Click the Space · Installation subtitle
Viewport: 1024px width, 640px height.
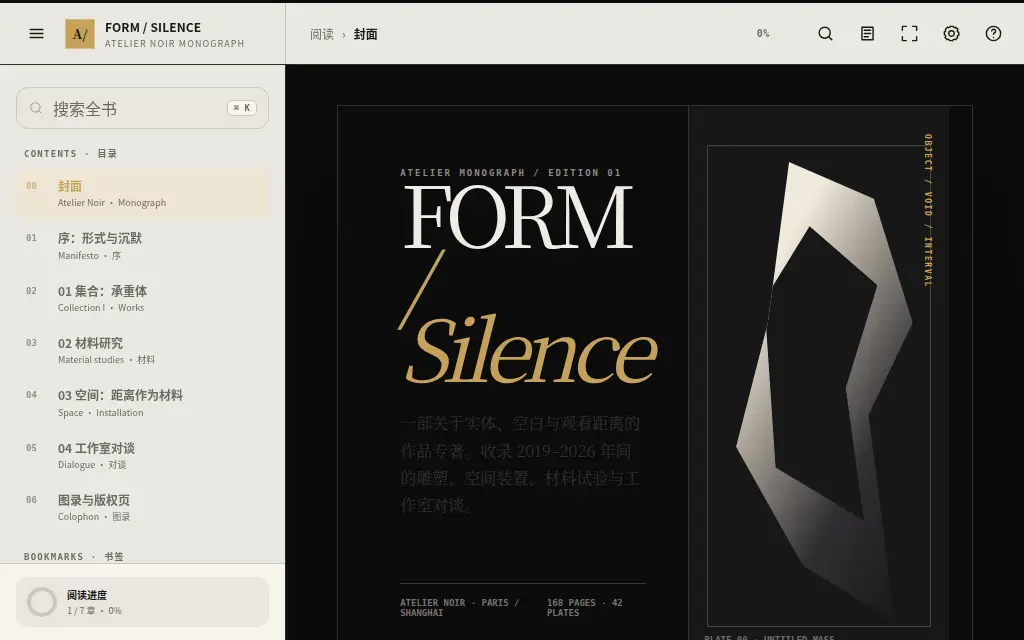coord(101,413)
